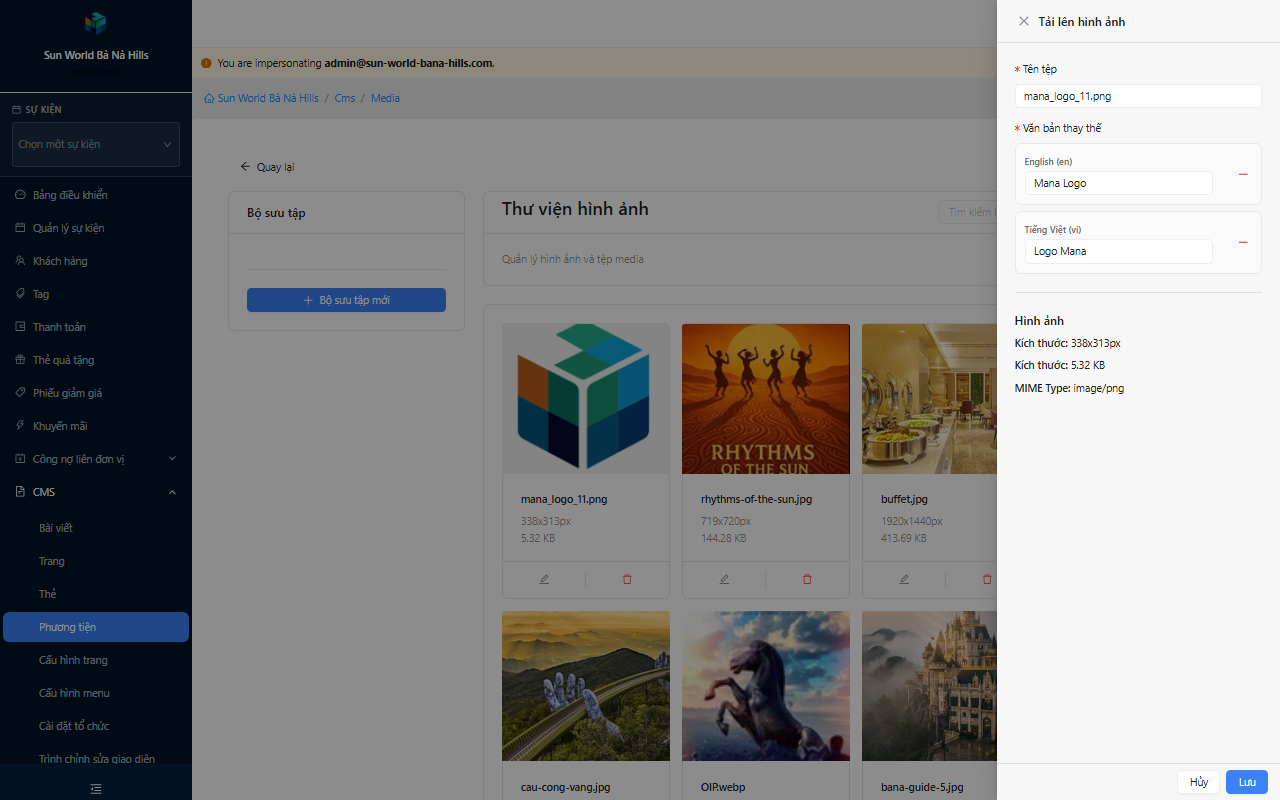Viewport: 1280px width, 800px height.
Task: Open Bài viết under CMS
Action: click(96, 528)
